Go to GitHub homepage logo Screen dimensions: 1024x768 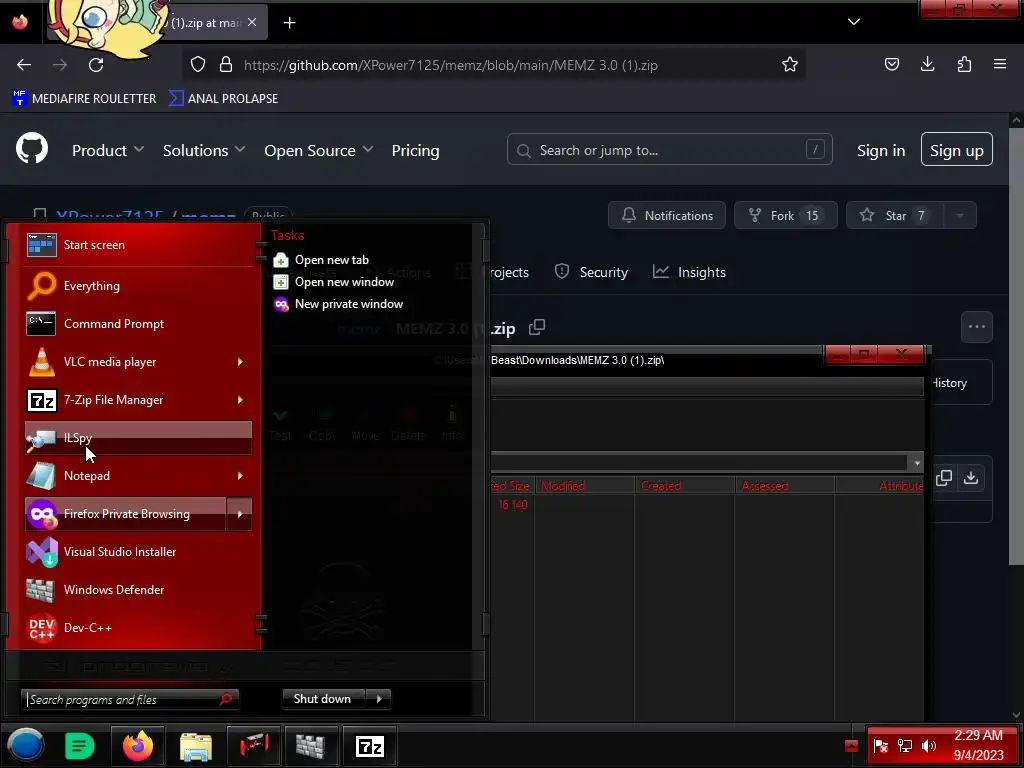point(32,149)
